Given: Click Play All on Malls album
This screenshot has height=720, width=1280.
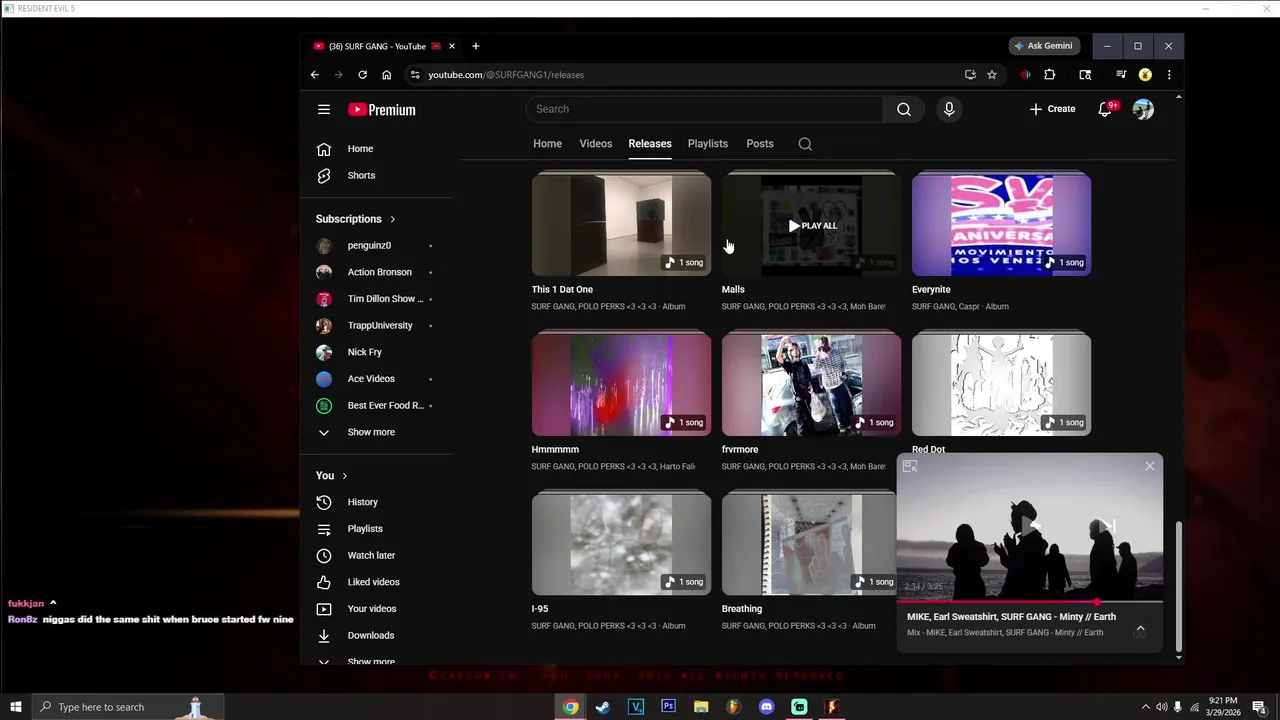Looking at the screenshot, I should click(x=812, y=226).
